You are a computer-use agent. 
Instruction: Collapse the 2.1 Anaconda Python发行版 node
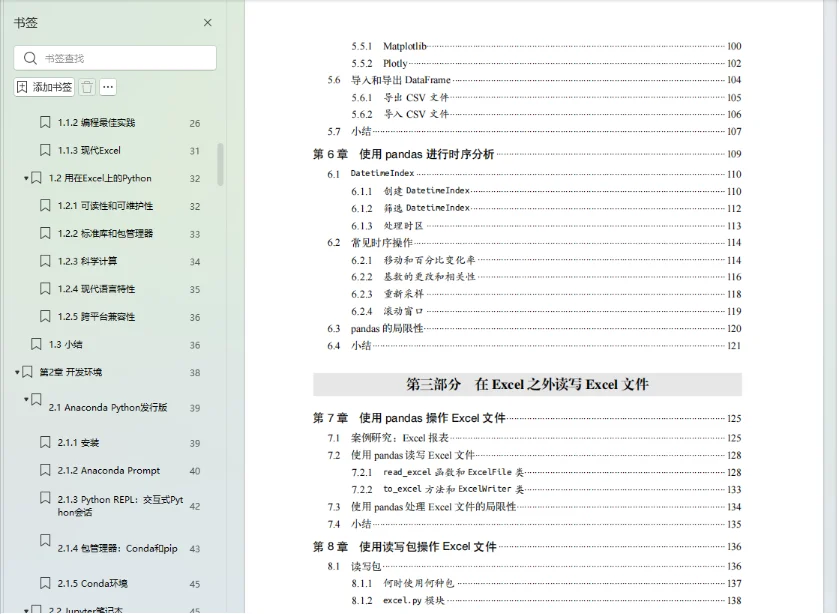26,399
